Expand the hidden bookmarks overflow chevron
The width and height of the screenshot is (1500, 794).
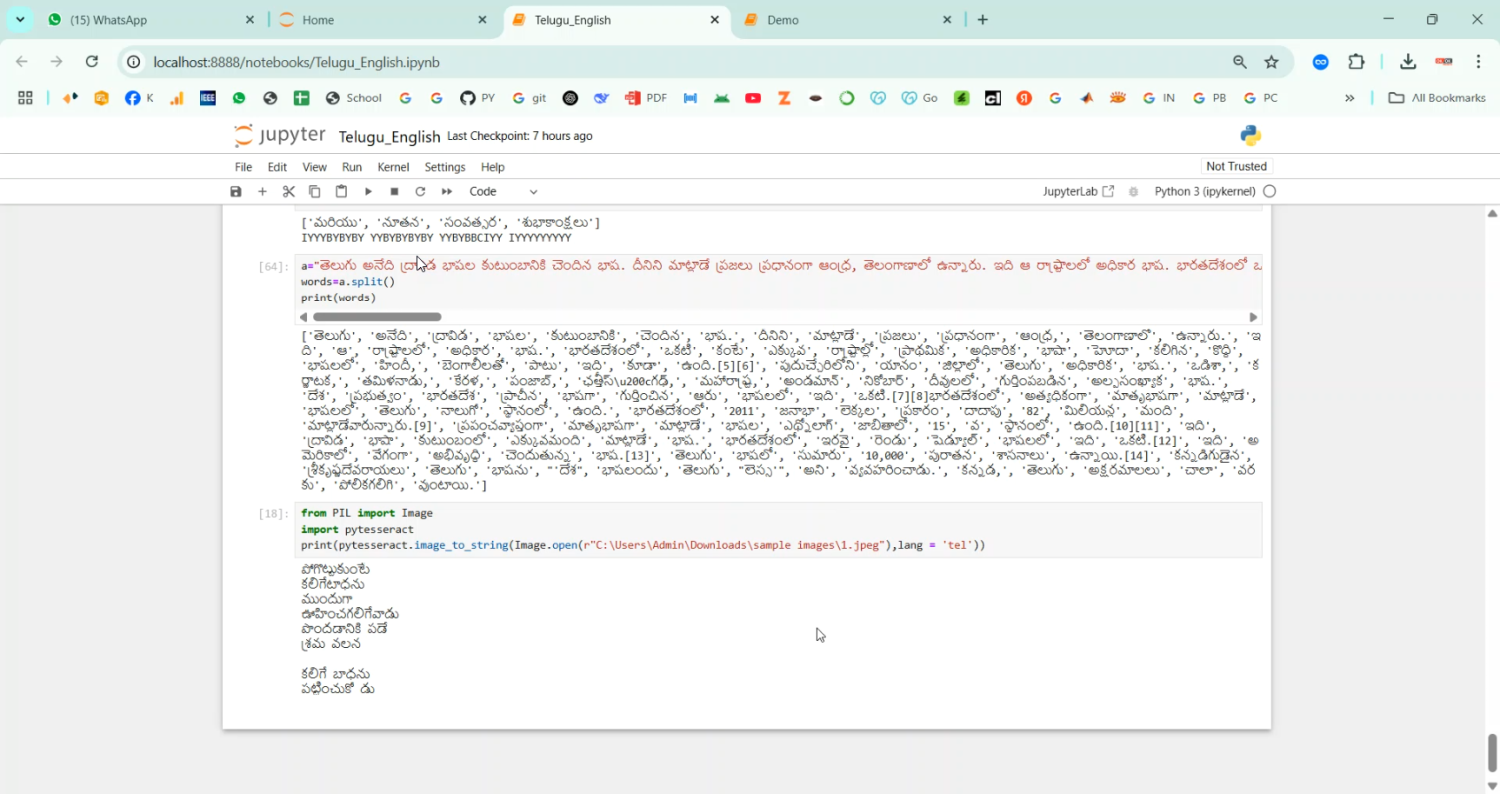[x=1349, y=98]
